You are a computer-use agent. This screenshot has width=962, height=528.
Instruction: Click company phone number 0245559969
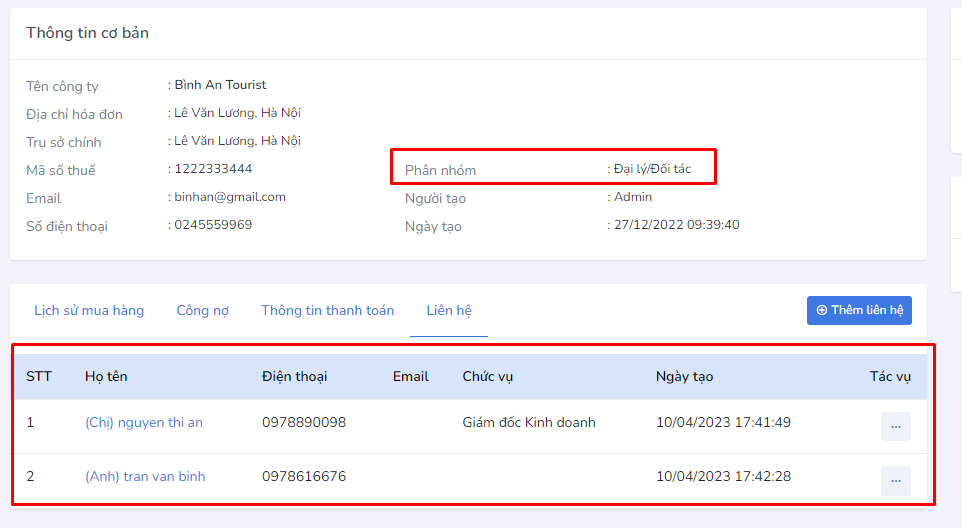click(213, 225)
